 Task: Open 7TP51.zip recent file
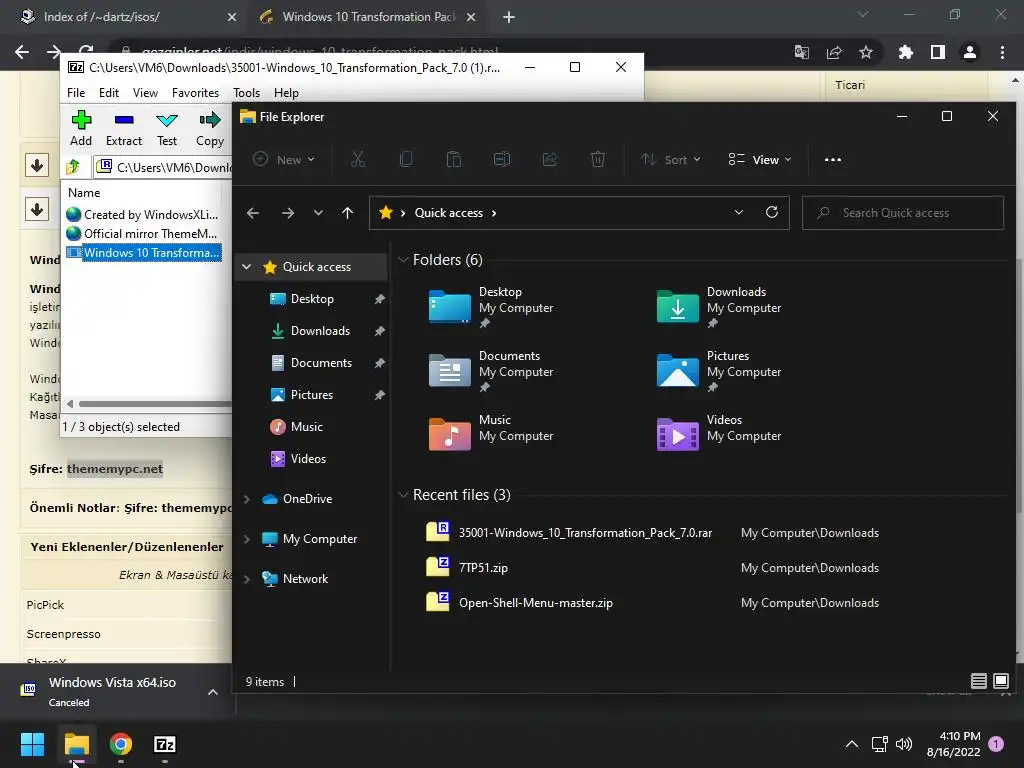click(x=483, y=568)
